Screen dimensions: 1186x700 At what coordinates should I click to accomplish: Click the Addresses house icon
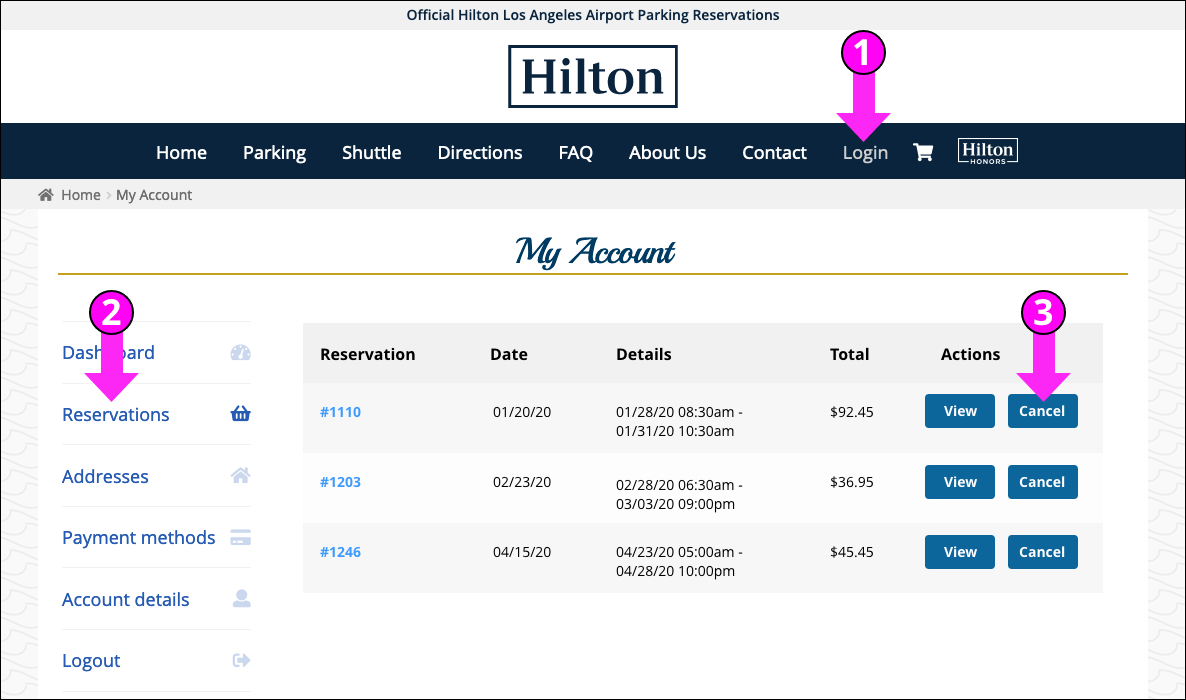pyautogui.click(x=241, y=475)
